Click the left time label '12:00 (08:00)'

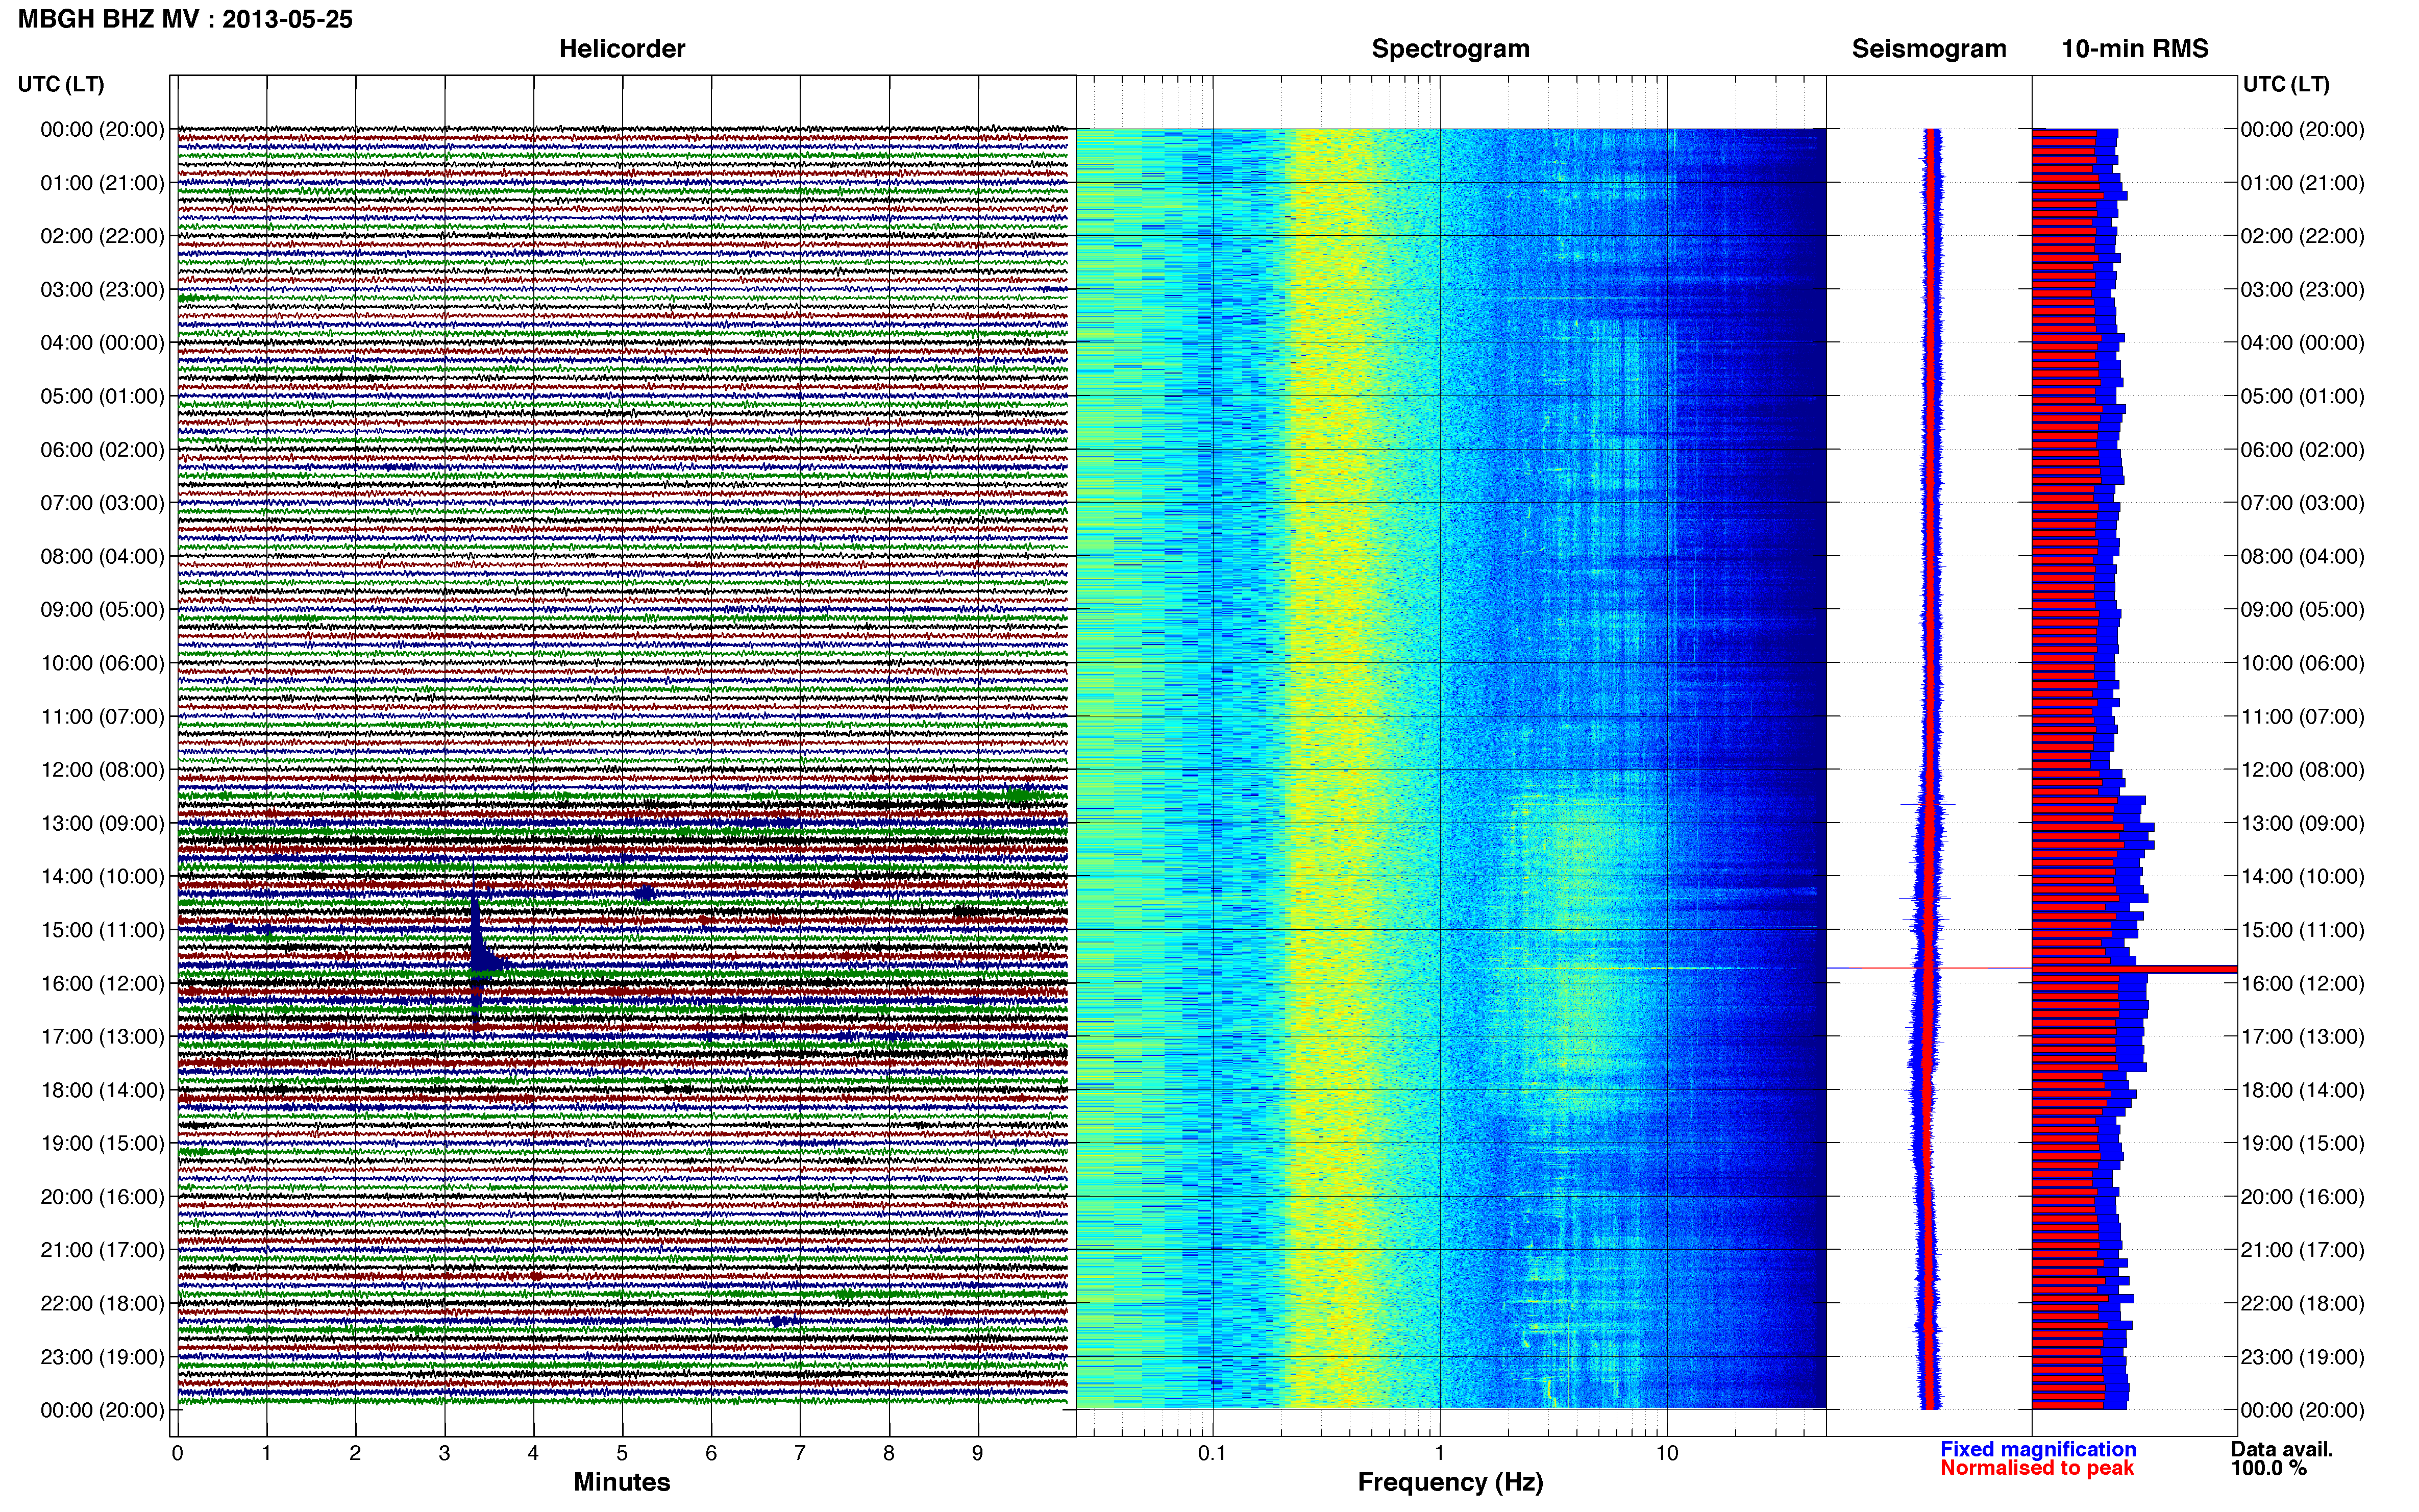click(102, 770)
